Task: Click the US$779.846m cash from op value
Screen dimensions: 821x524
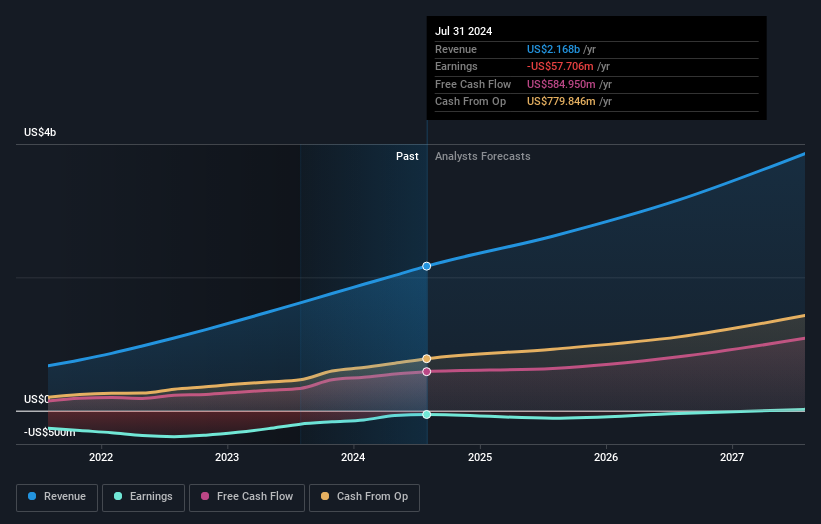Action: pyautogui.click(x=561, y=102)
